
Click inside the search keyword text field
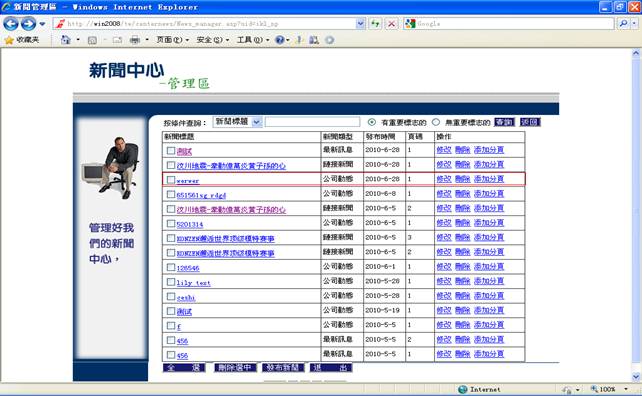click(x=312, y=122)
